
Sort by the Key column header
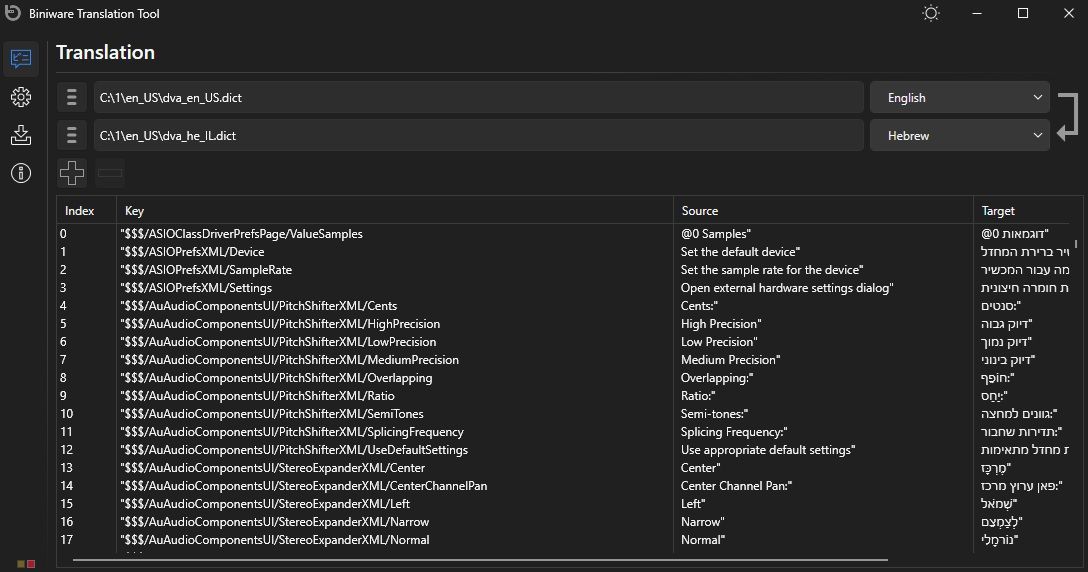[394, 210]
